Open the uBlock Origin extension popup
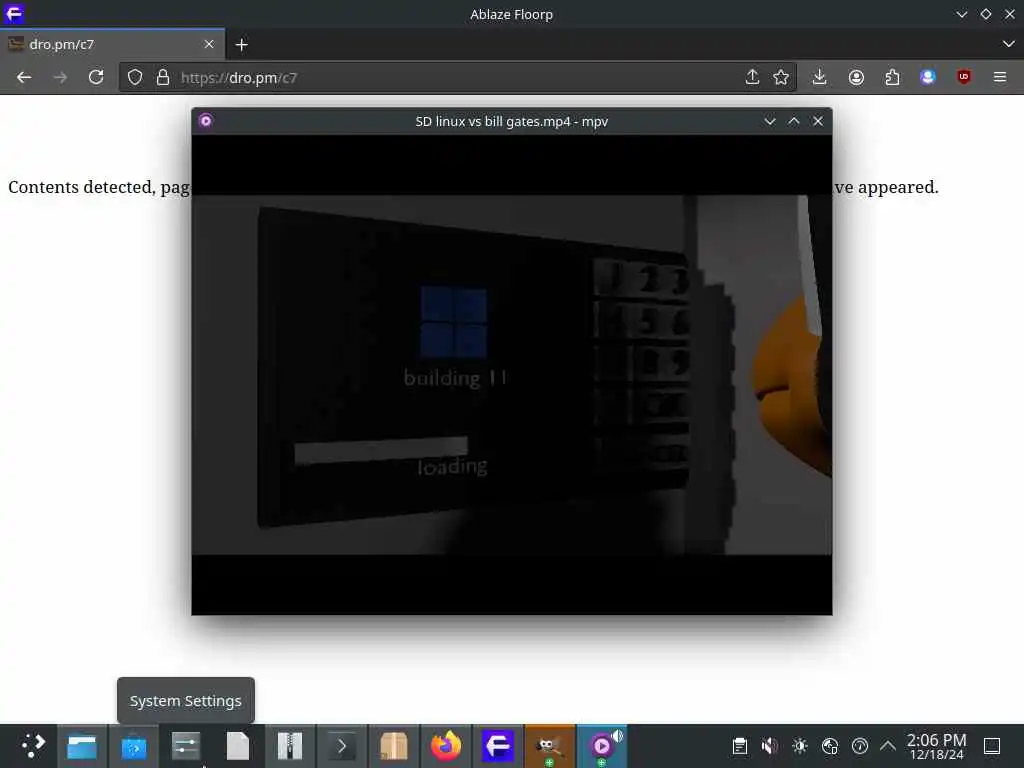 pos(963,77)
